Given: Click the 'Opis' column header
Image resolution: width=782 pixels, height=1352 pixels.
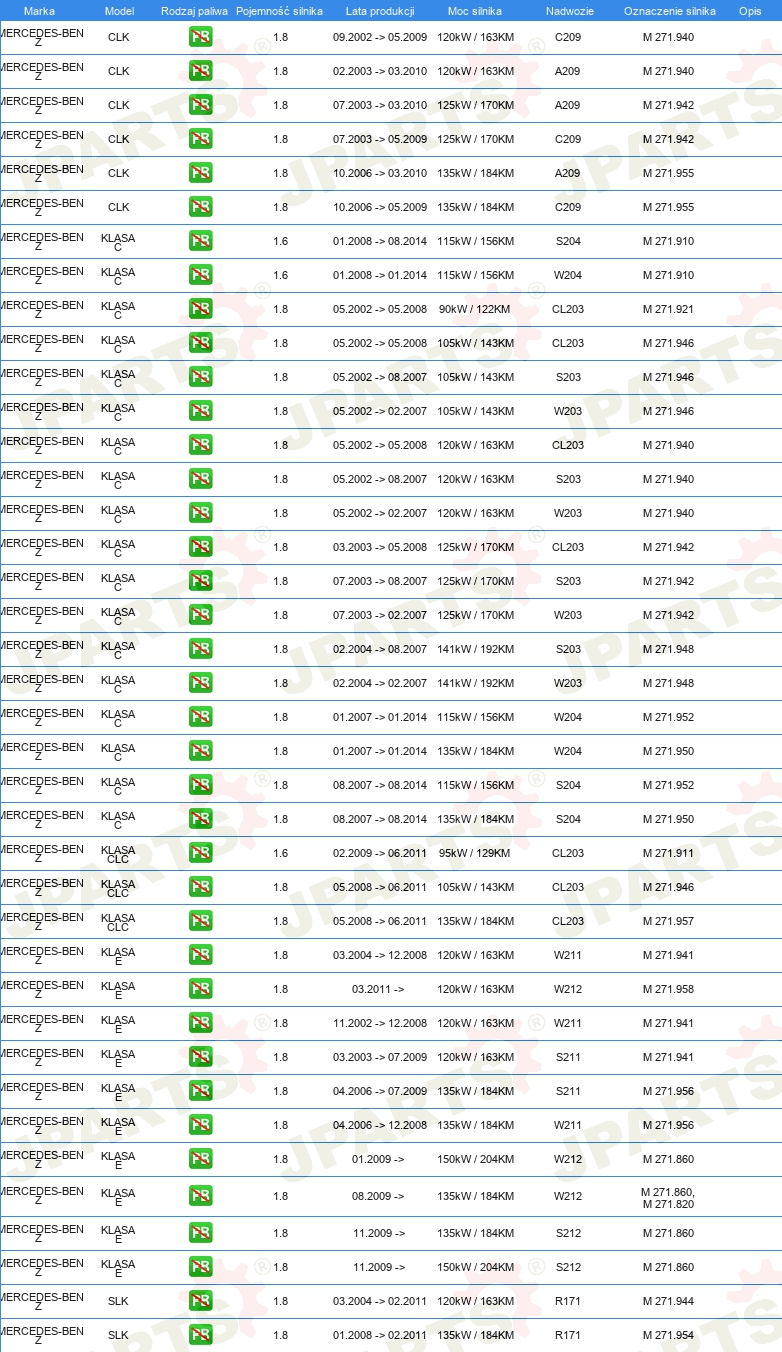Looking at the screenshot, I should pyautogui.click(x=749, y=11).
